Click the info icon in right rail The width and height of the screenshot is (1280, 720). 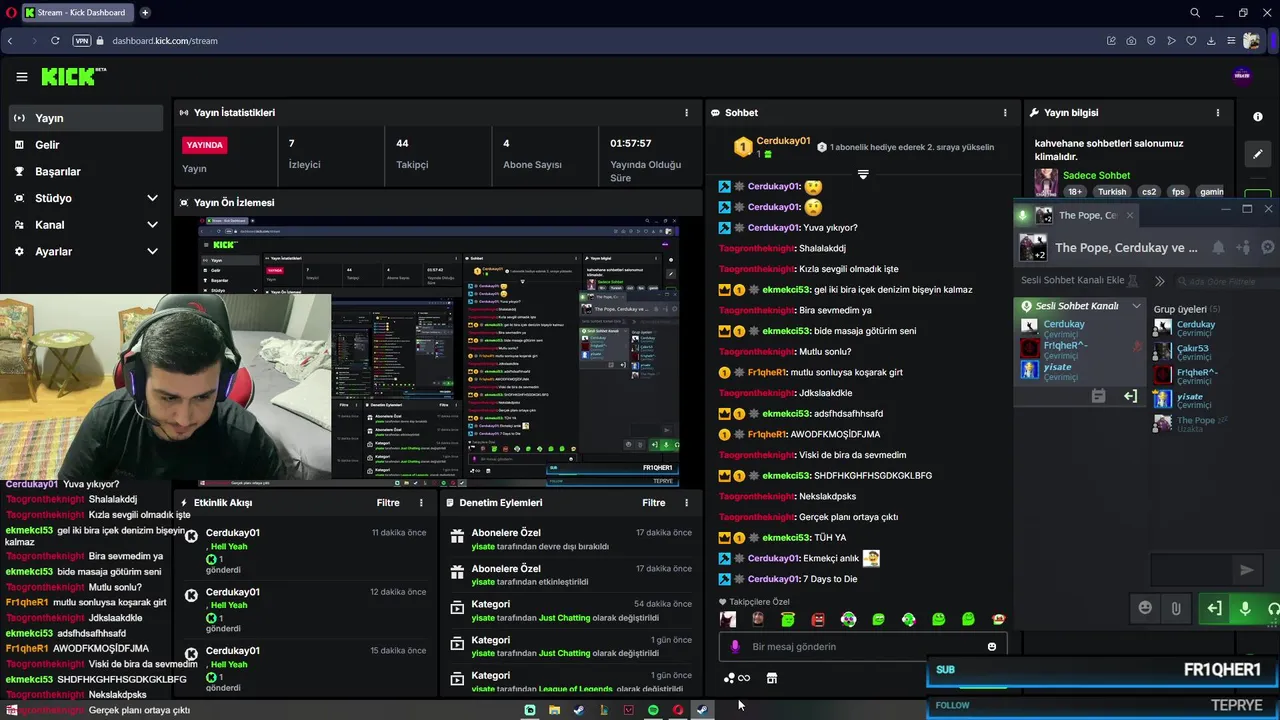1258,117
